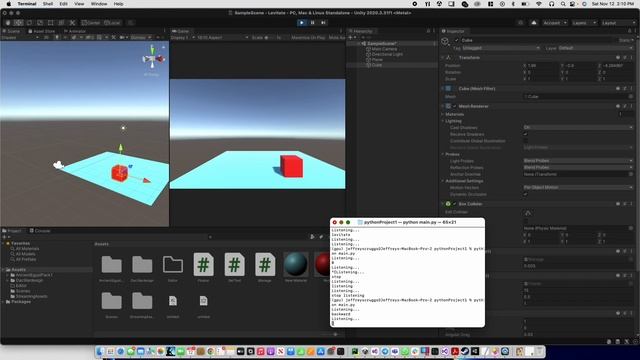Open the Motion Vectors dropdown
This screenshot has height=360, width=640.
pos(578,187)
